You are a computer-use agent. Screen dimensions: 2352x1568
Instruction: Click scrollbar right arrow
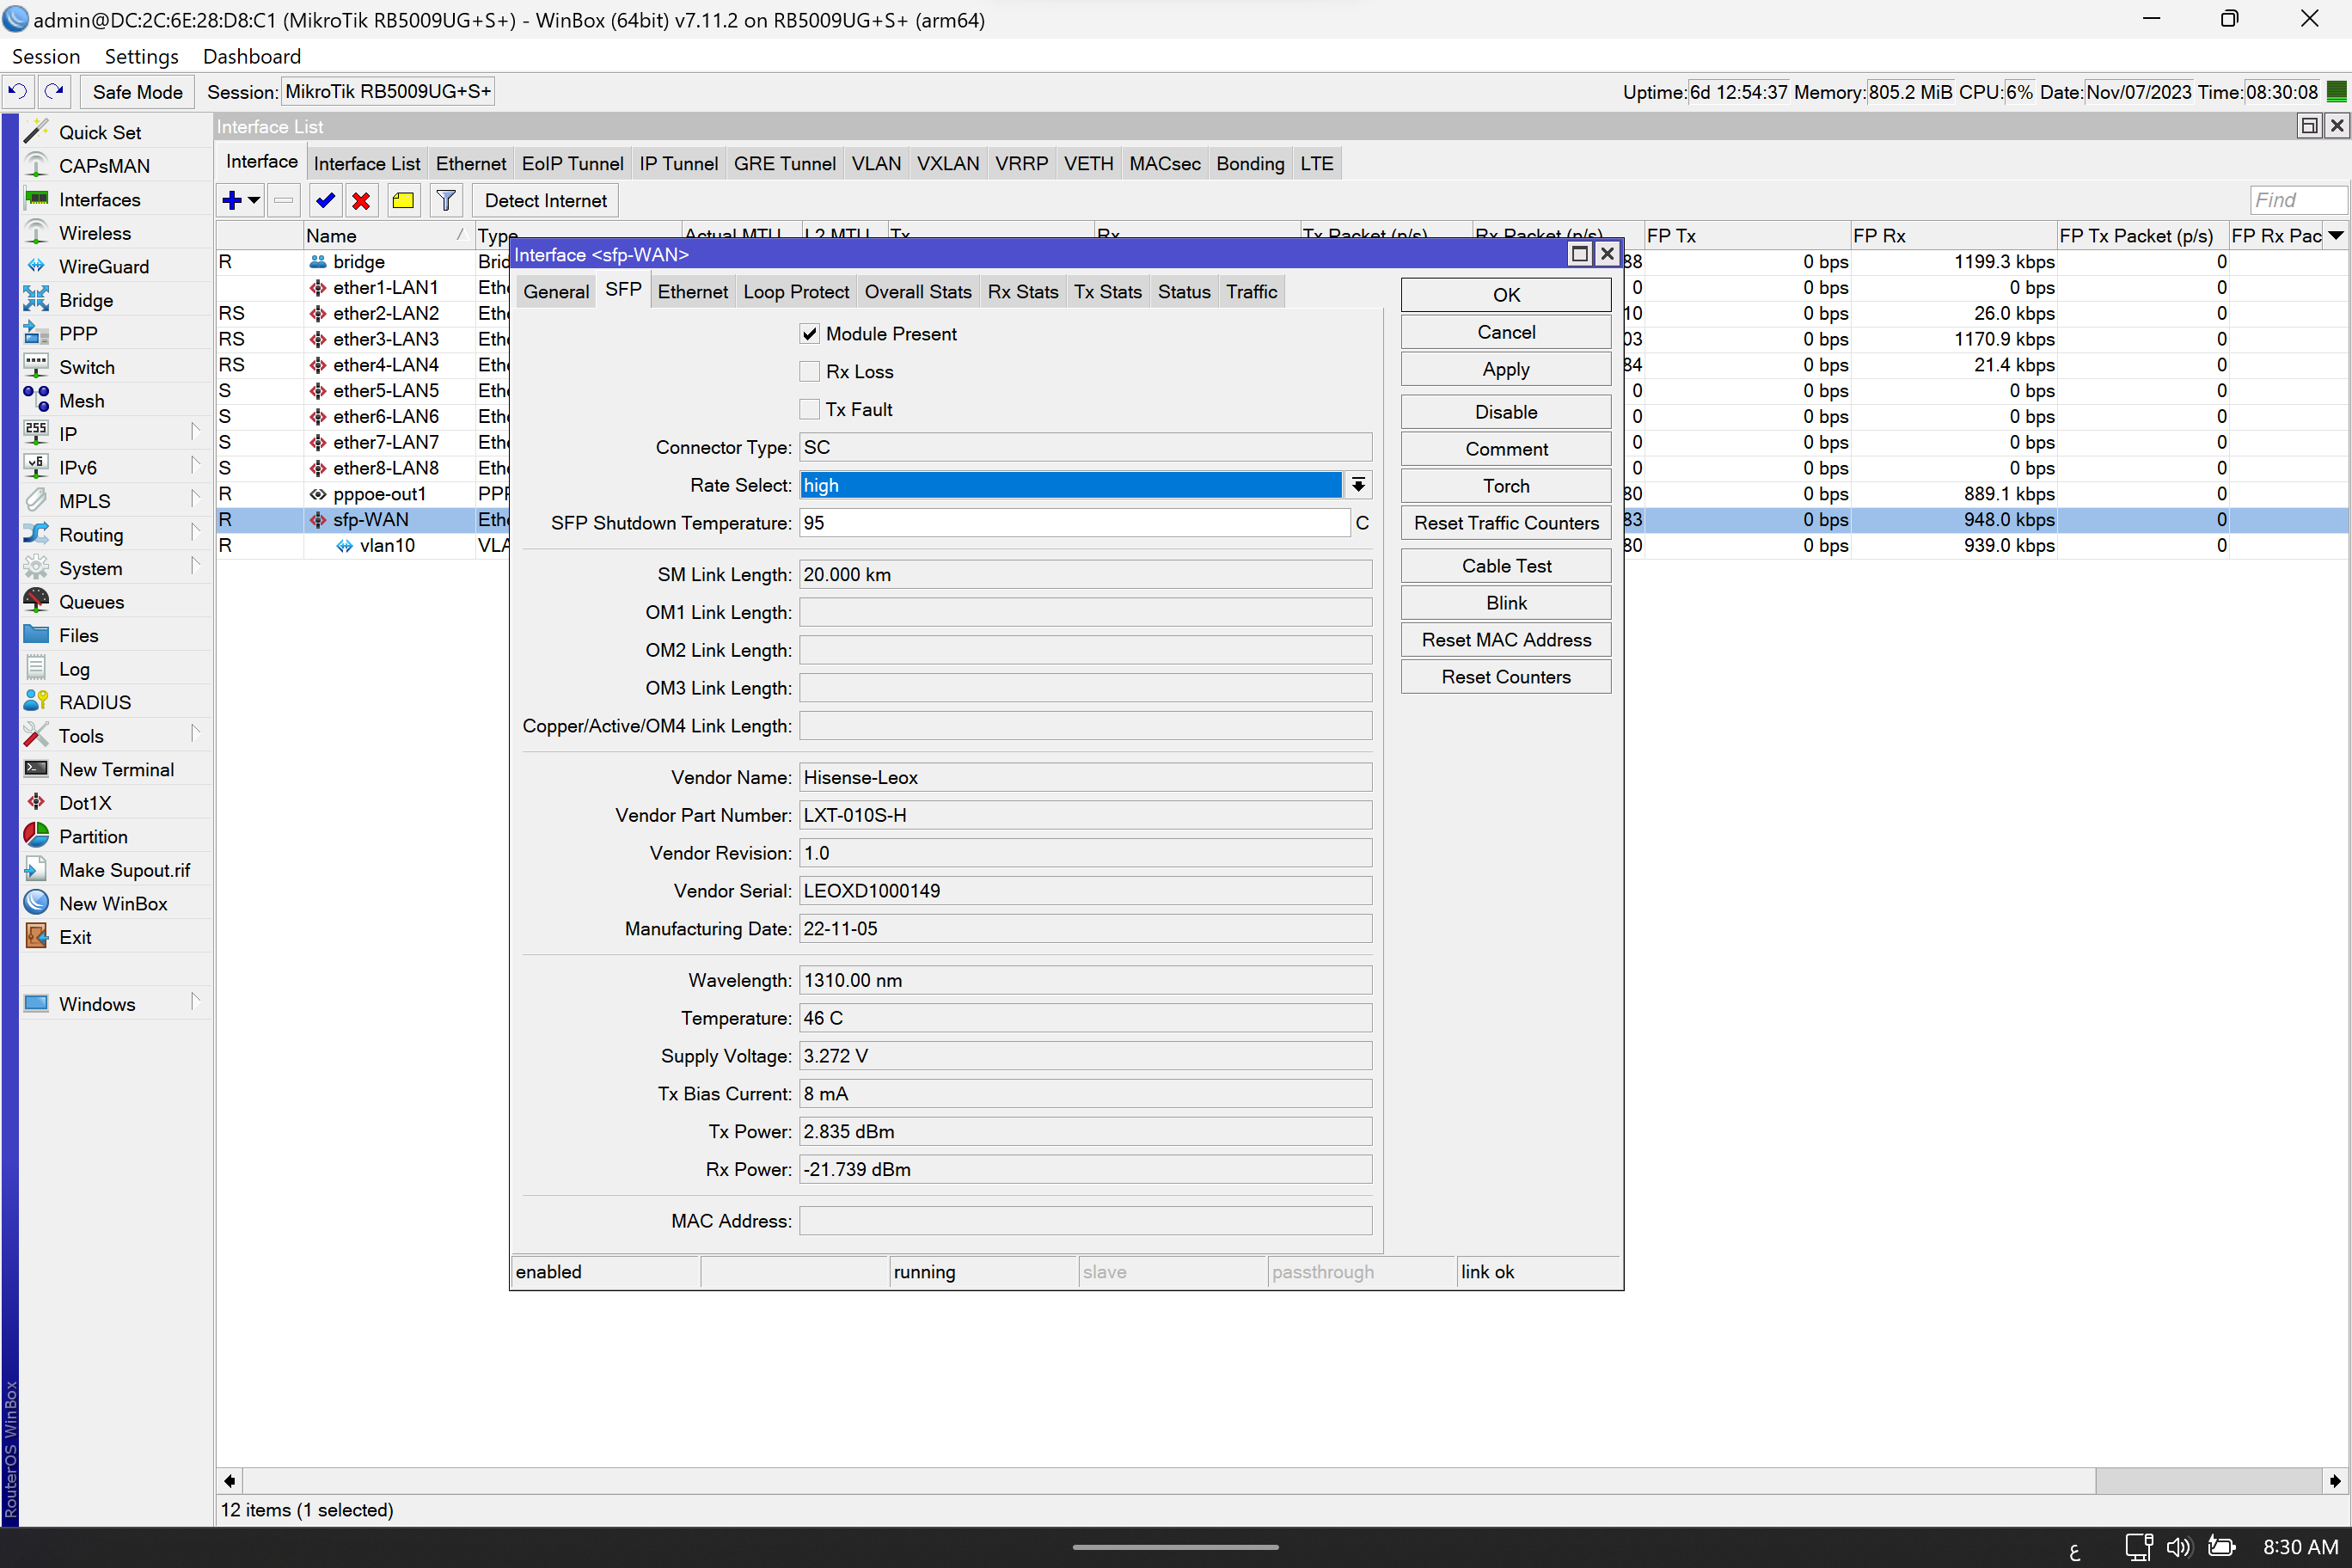2335,1480
